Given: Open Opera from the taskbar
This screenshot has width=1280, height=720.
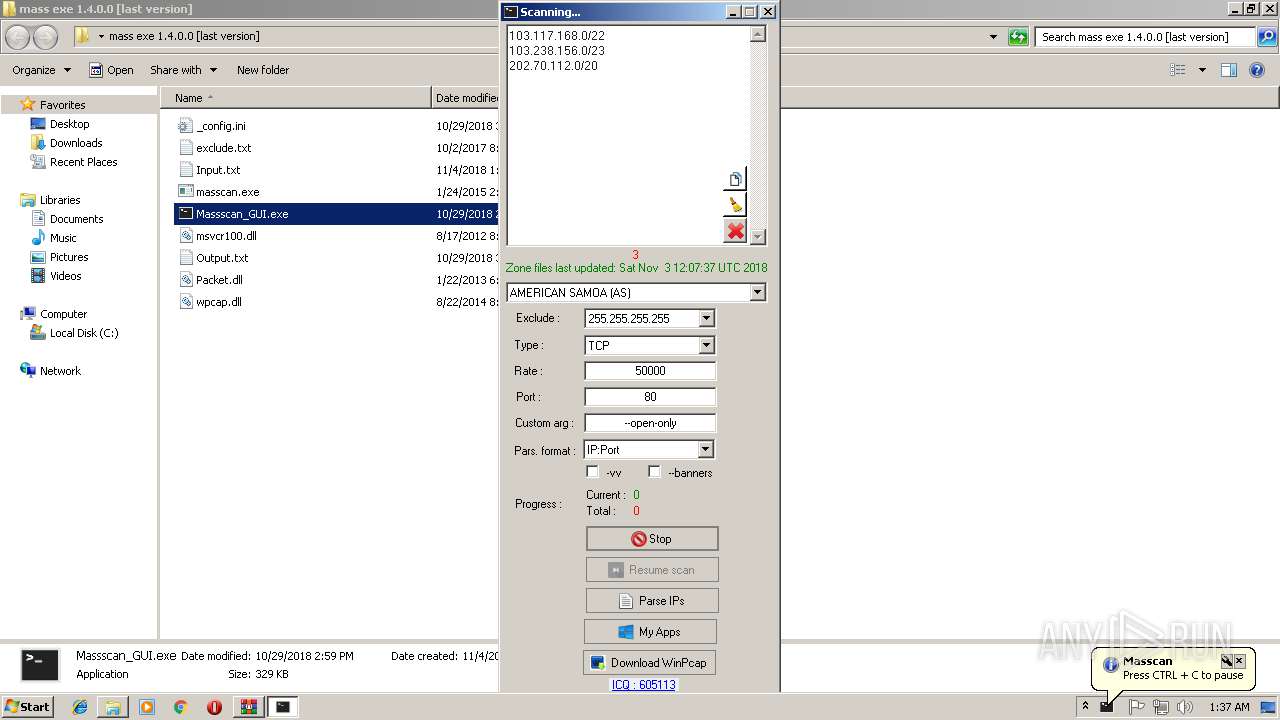Looking at the screenshot, I should [214, 707].
